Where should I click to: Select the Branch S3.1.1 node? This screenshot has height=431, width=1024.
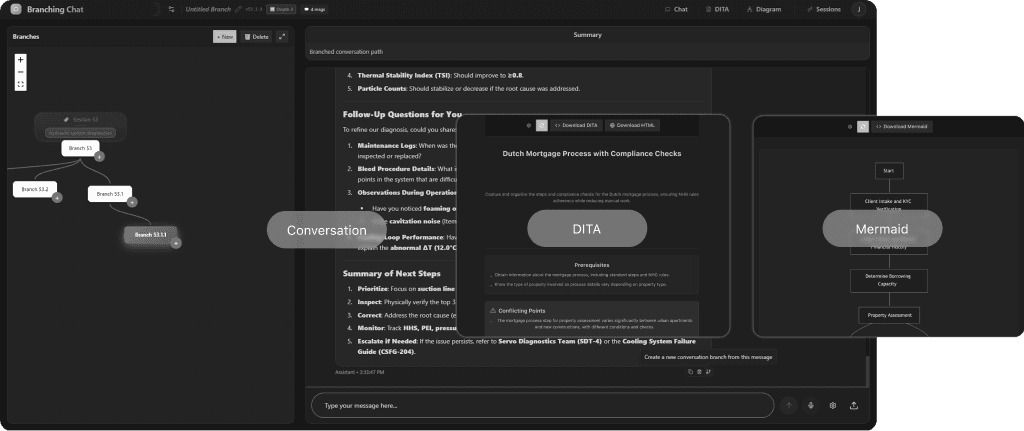(x=150, y=234)
